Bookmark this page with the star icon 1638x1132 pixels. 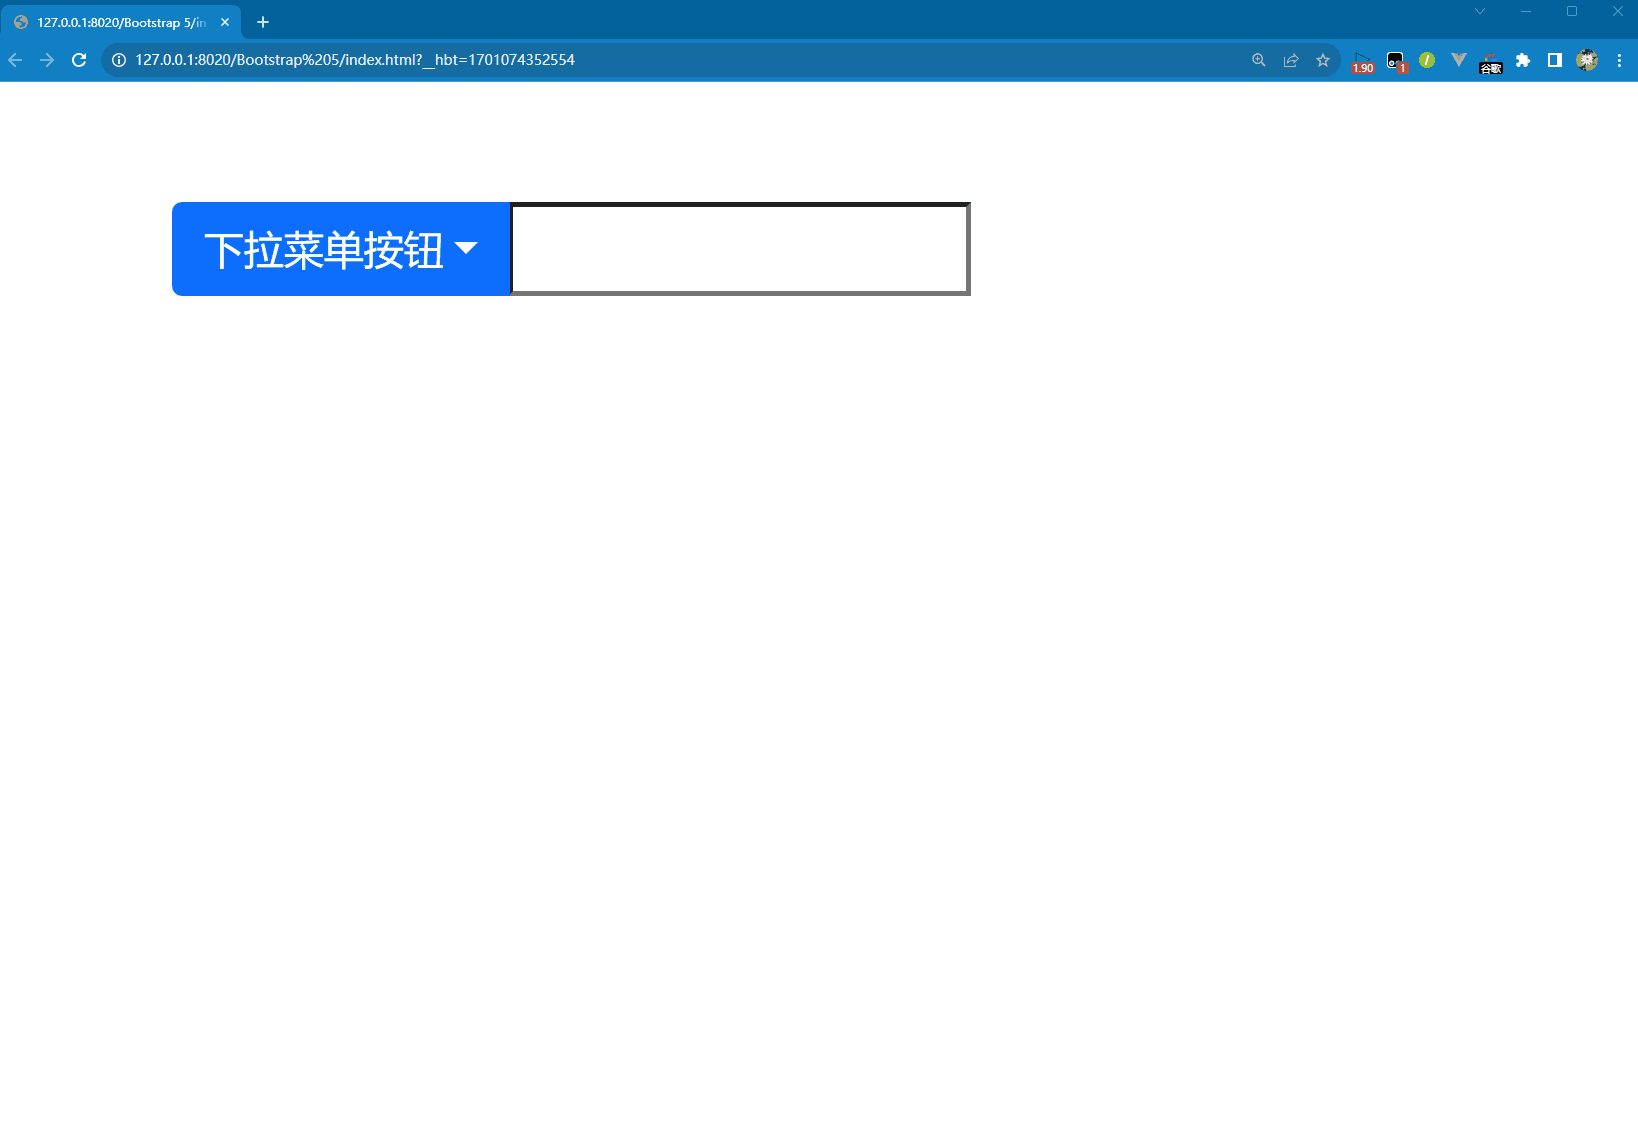(x=1322, y=60)
